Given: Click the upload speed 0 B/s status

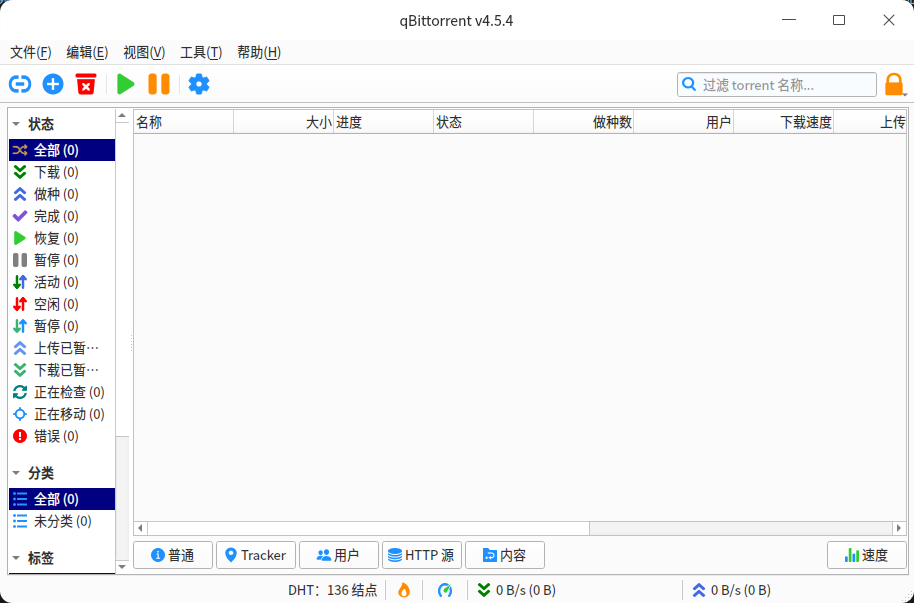Looking at the screenshot, I should click(x=731, y=590).
